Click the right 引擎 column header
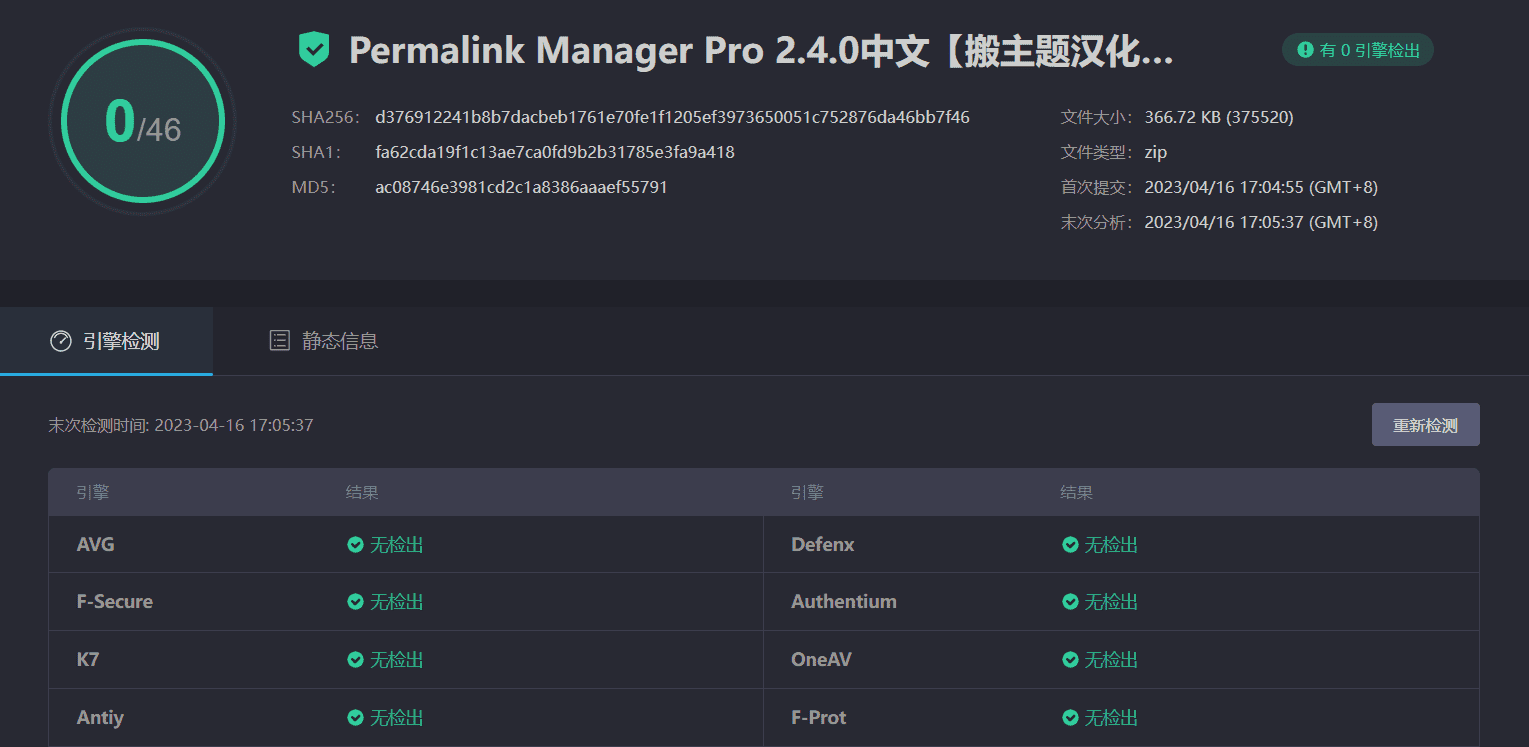This screenshot has width=1529, height=747. pos(807,493)
